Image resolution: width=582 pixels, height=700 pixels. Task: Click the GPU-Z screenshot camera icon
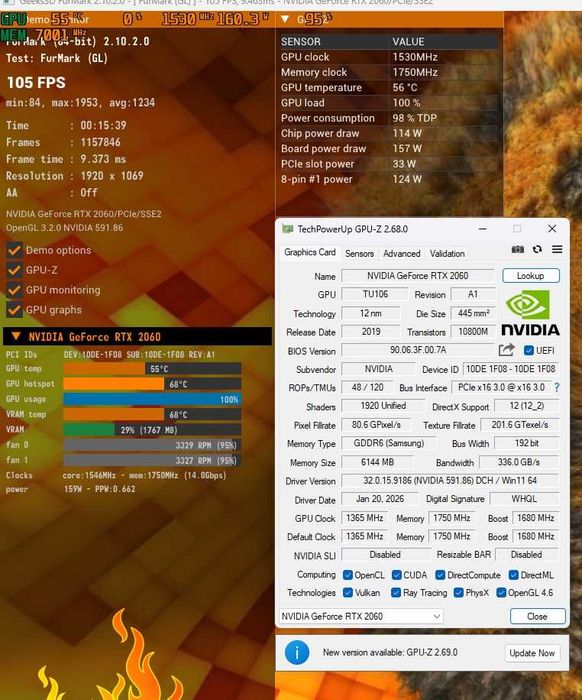pyautogui.click(x=518, y=249)
